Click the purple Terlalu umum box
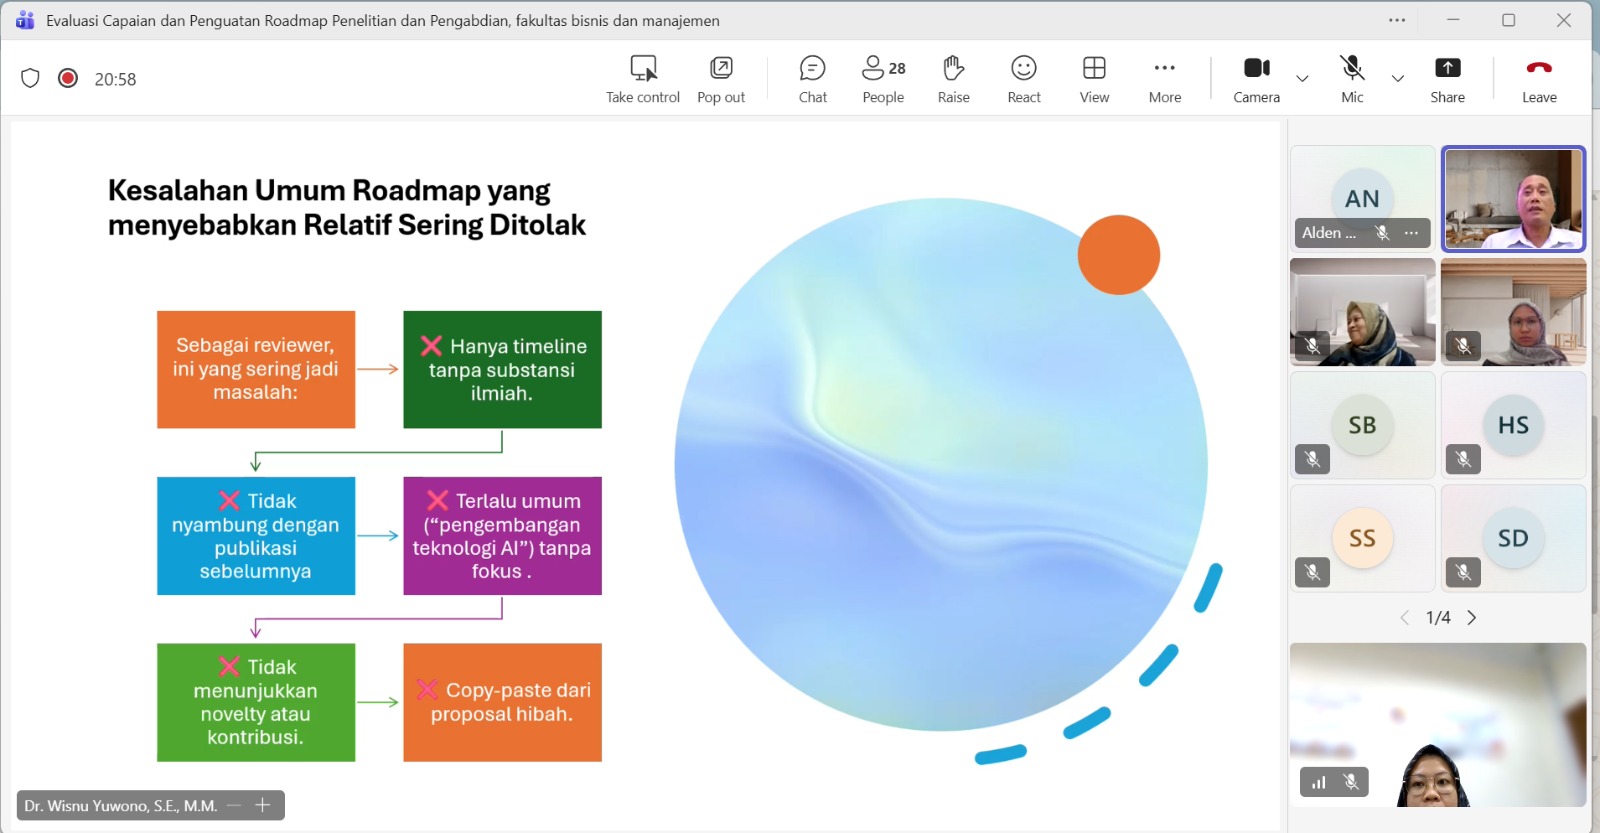Image resolution: width=1600 pixels, height=833 pixels. [x=502, y=536]
